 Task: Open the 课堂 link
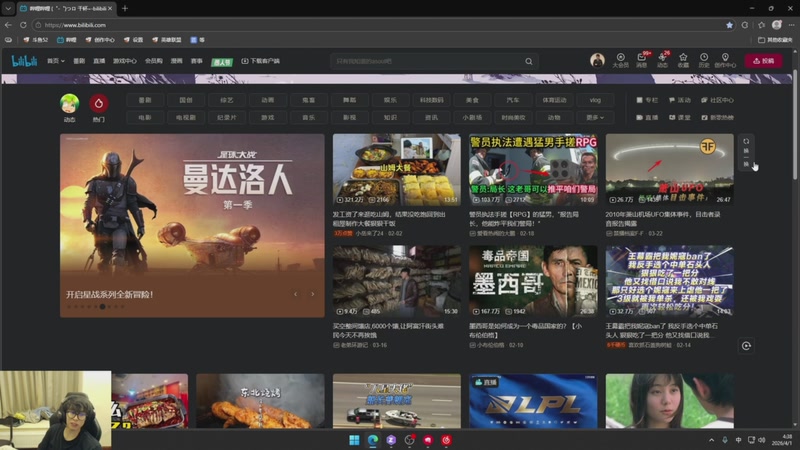coord(679,117)
